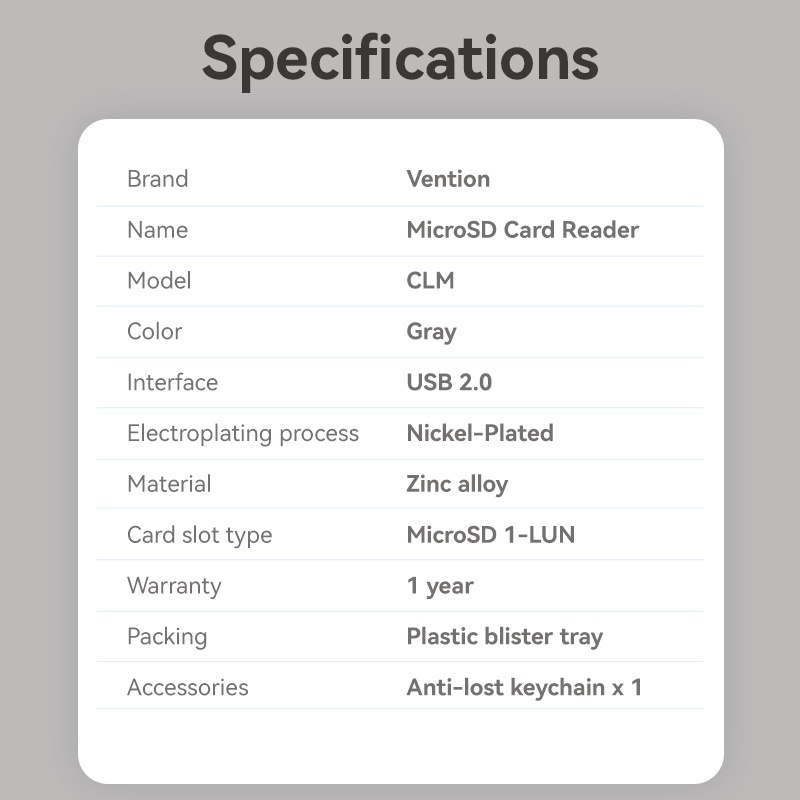Click the Model row label
The image size is (800, 800).
coord(159,281)
